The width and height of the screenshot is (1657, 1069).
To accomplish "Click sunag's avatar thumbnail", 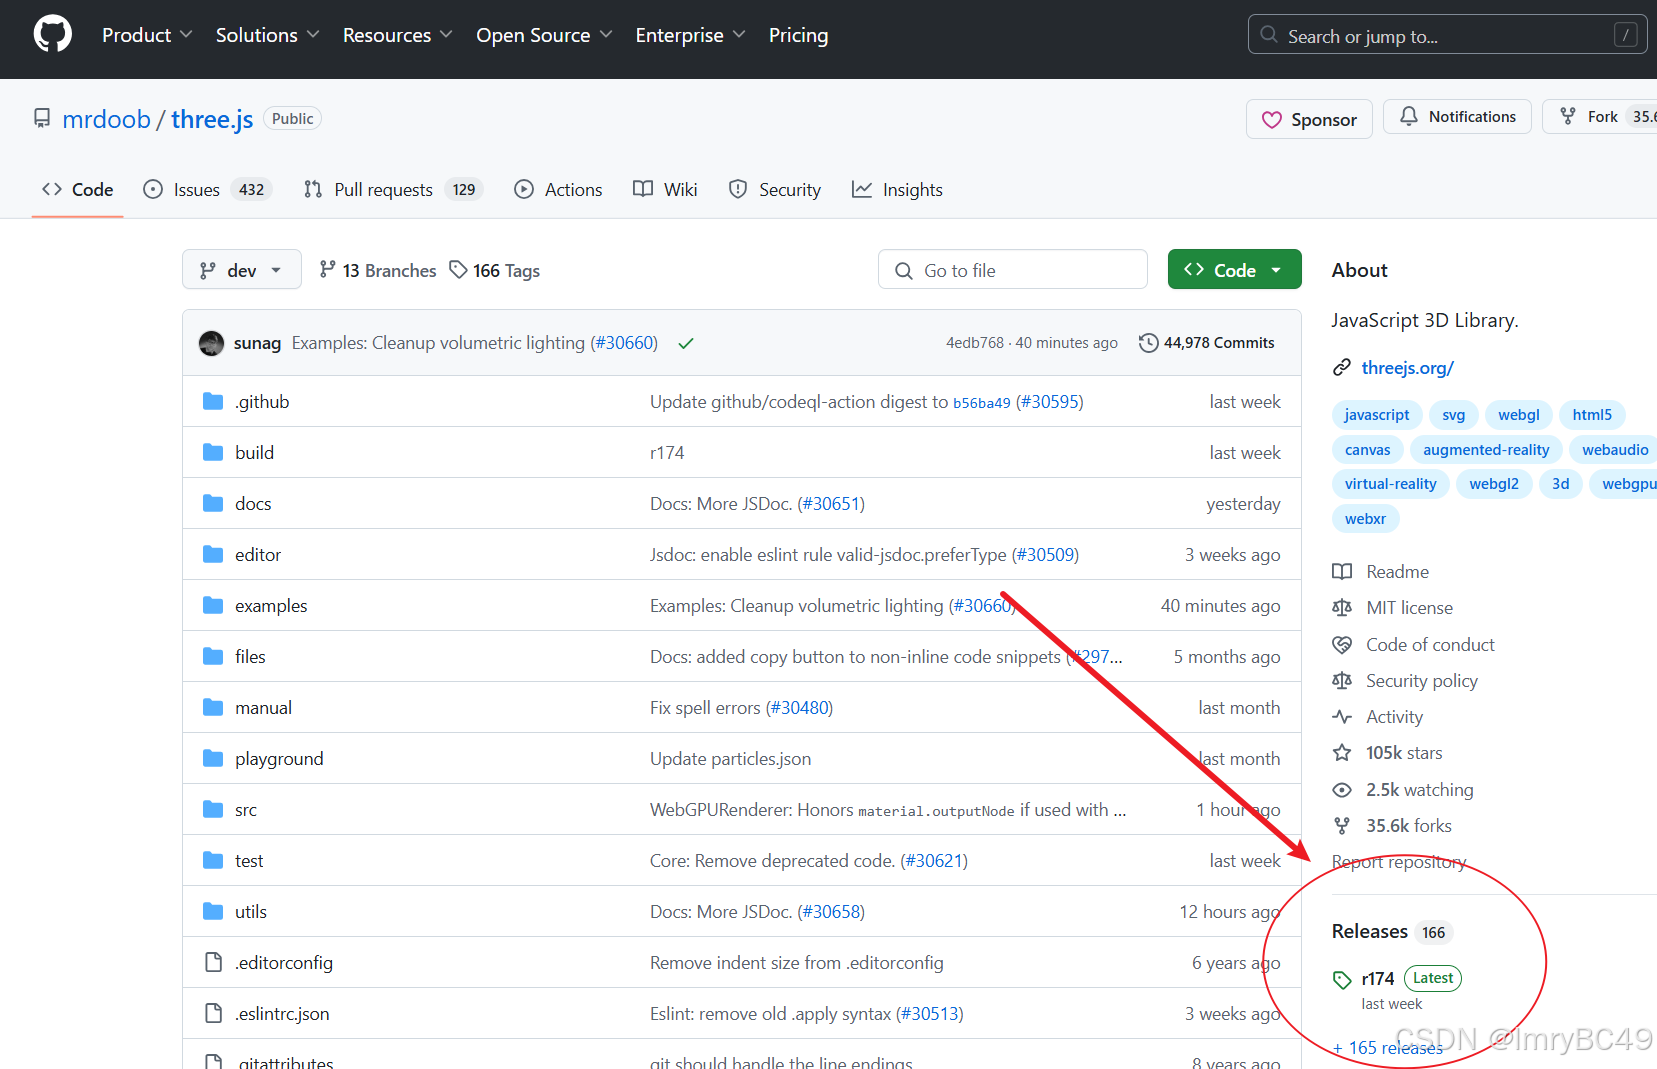I will tap(211, 343).
